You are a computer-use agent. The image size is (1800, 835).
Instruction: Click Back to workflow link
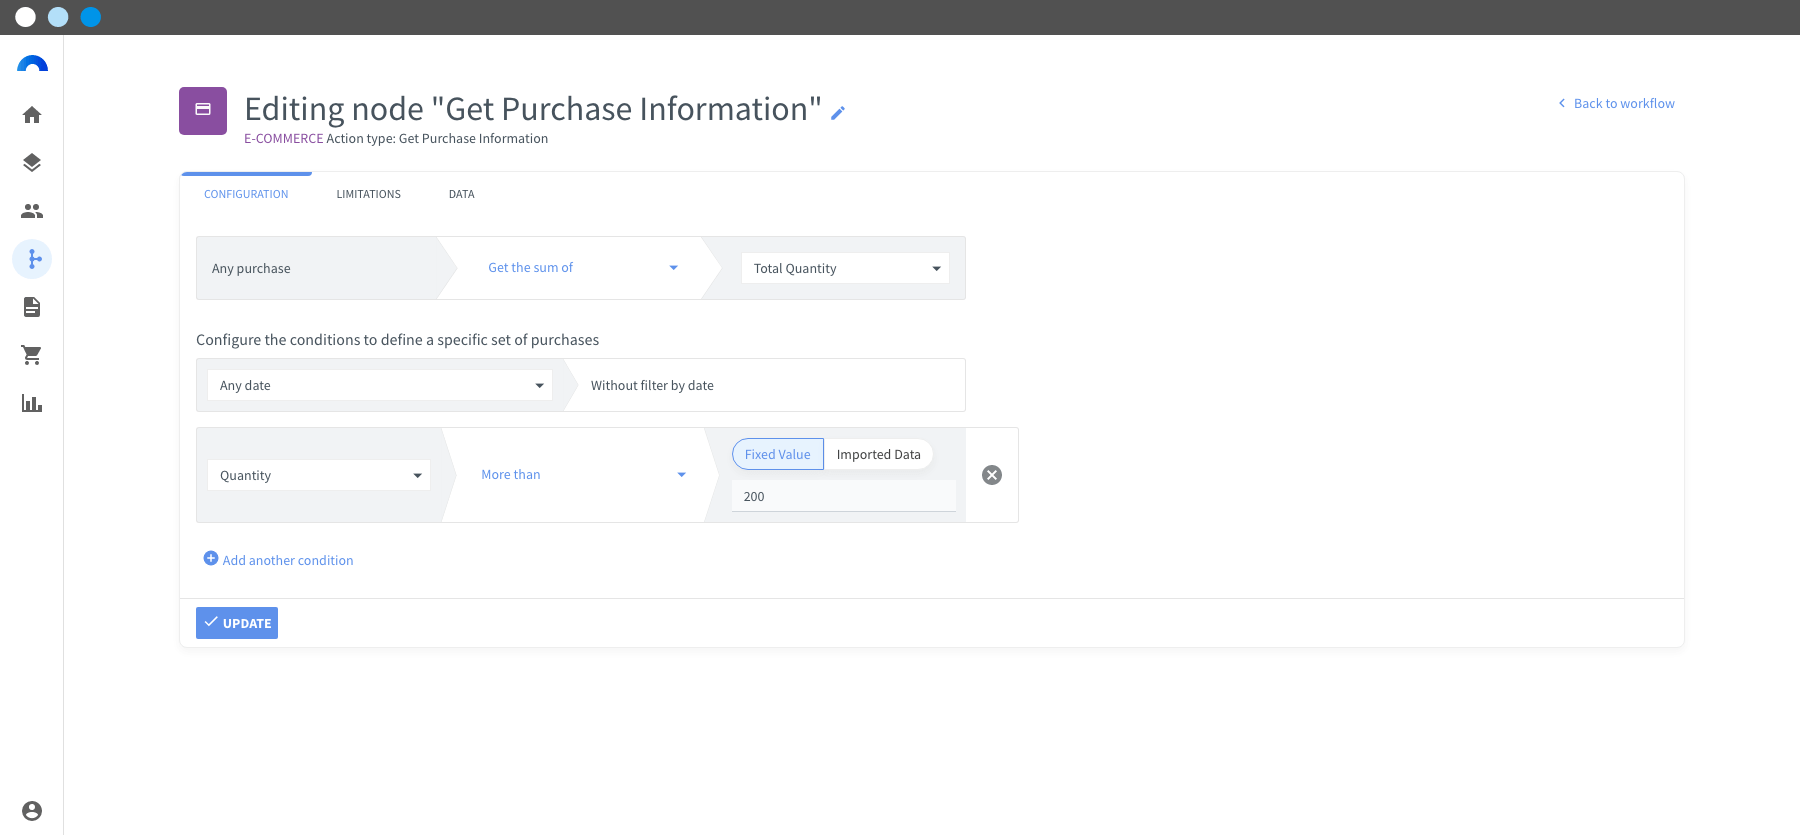[1617, 103]
